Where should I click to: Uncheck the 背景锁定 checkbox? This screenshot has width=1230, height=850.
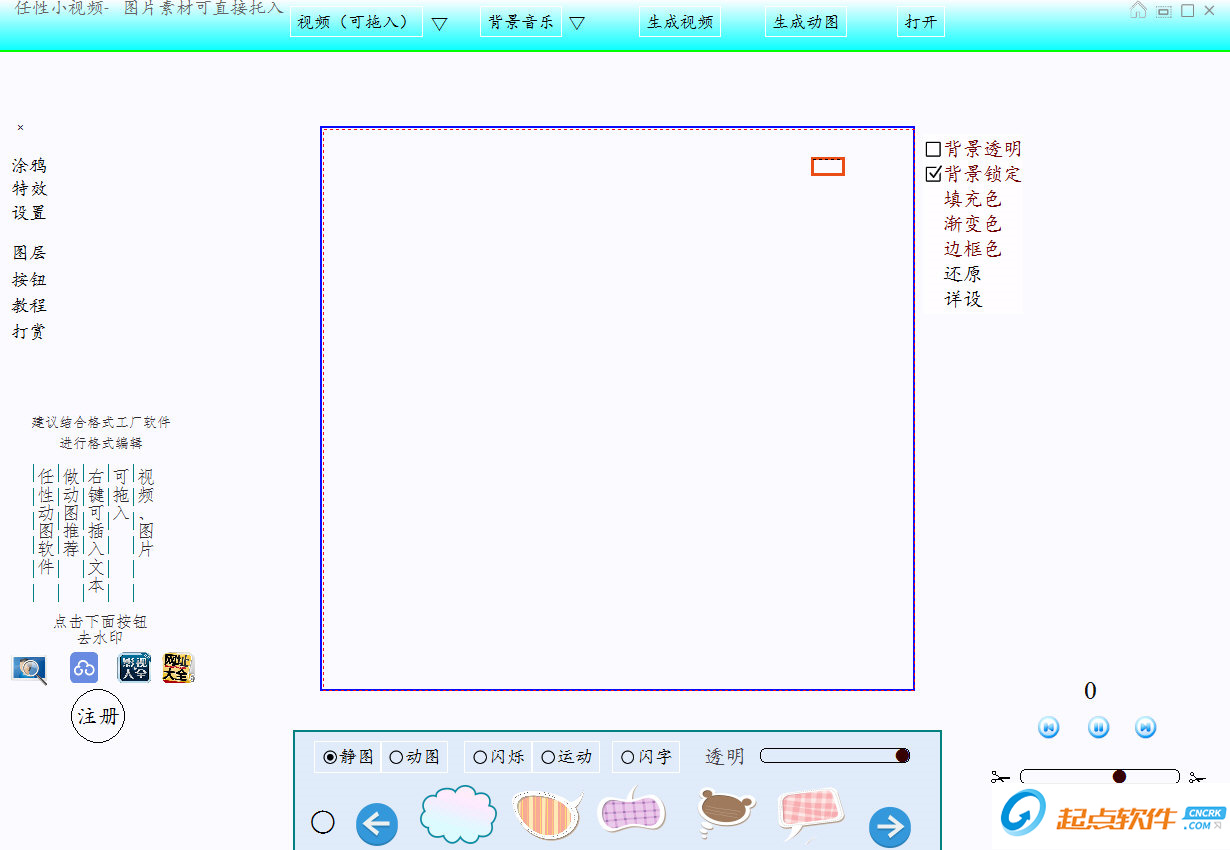coord(934,173)
